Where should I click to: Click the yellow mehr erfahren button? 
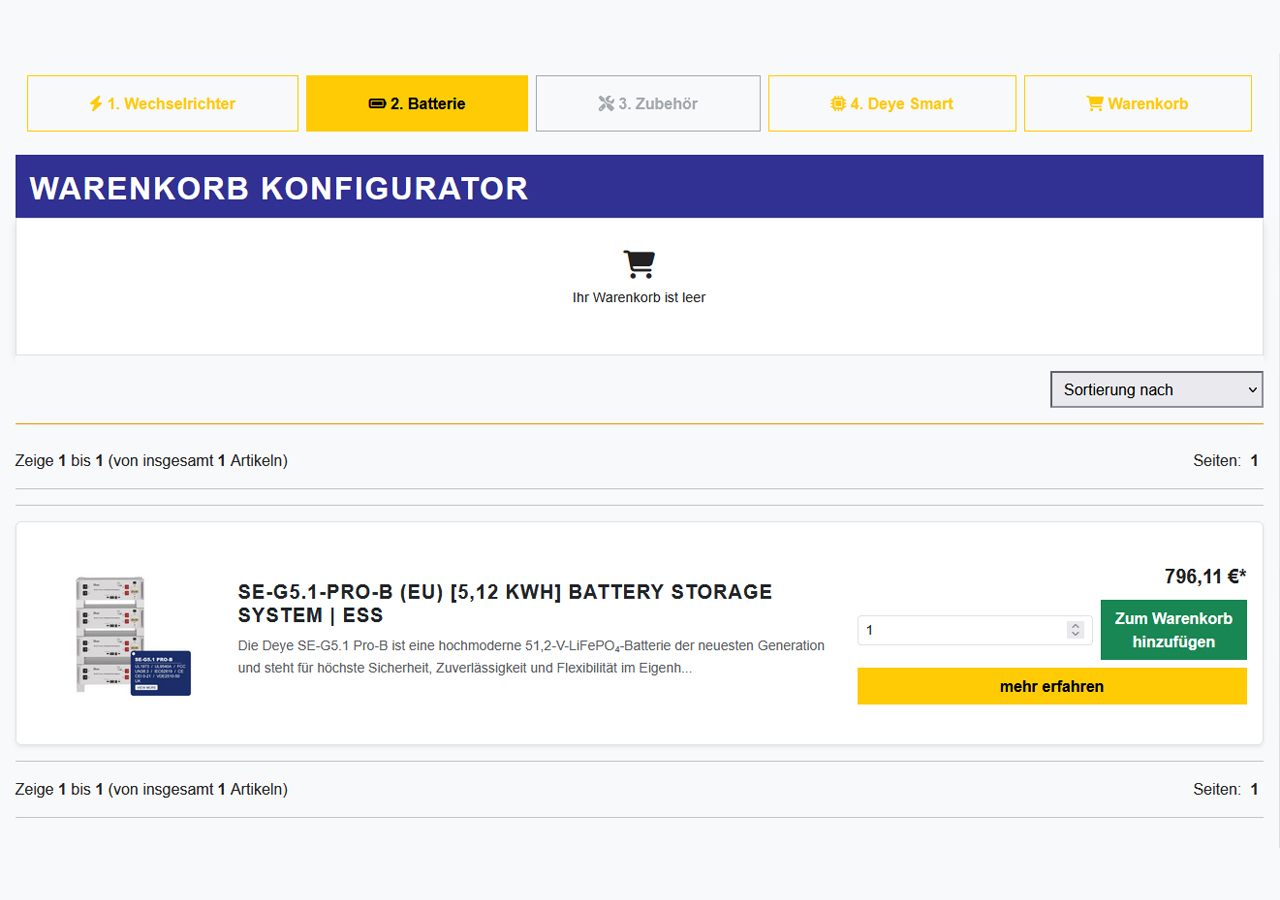[x=1051, y=686]
